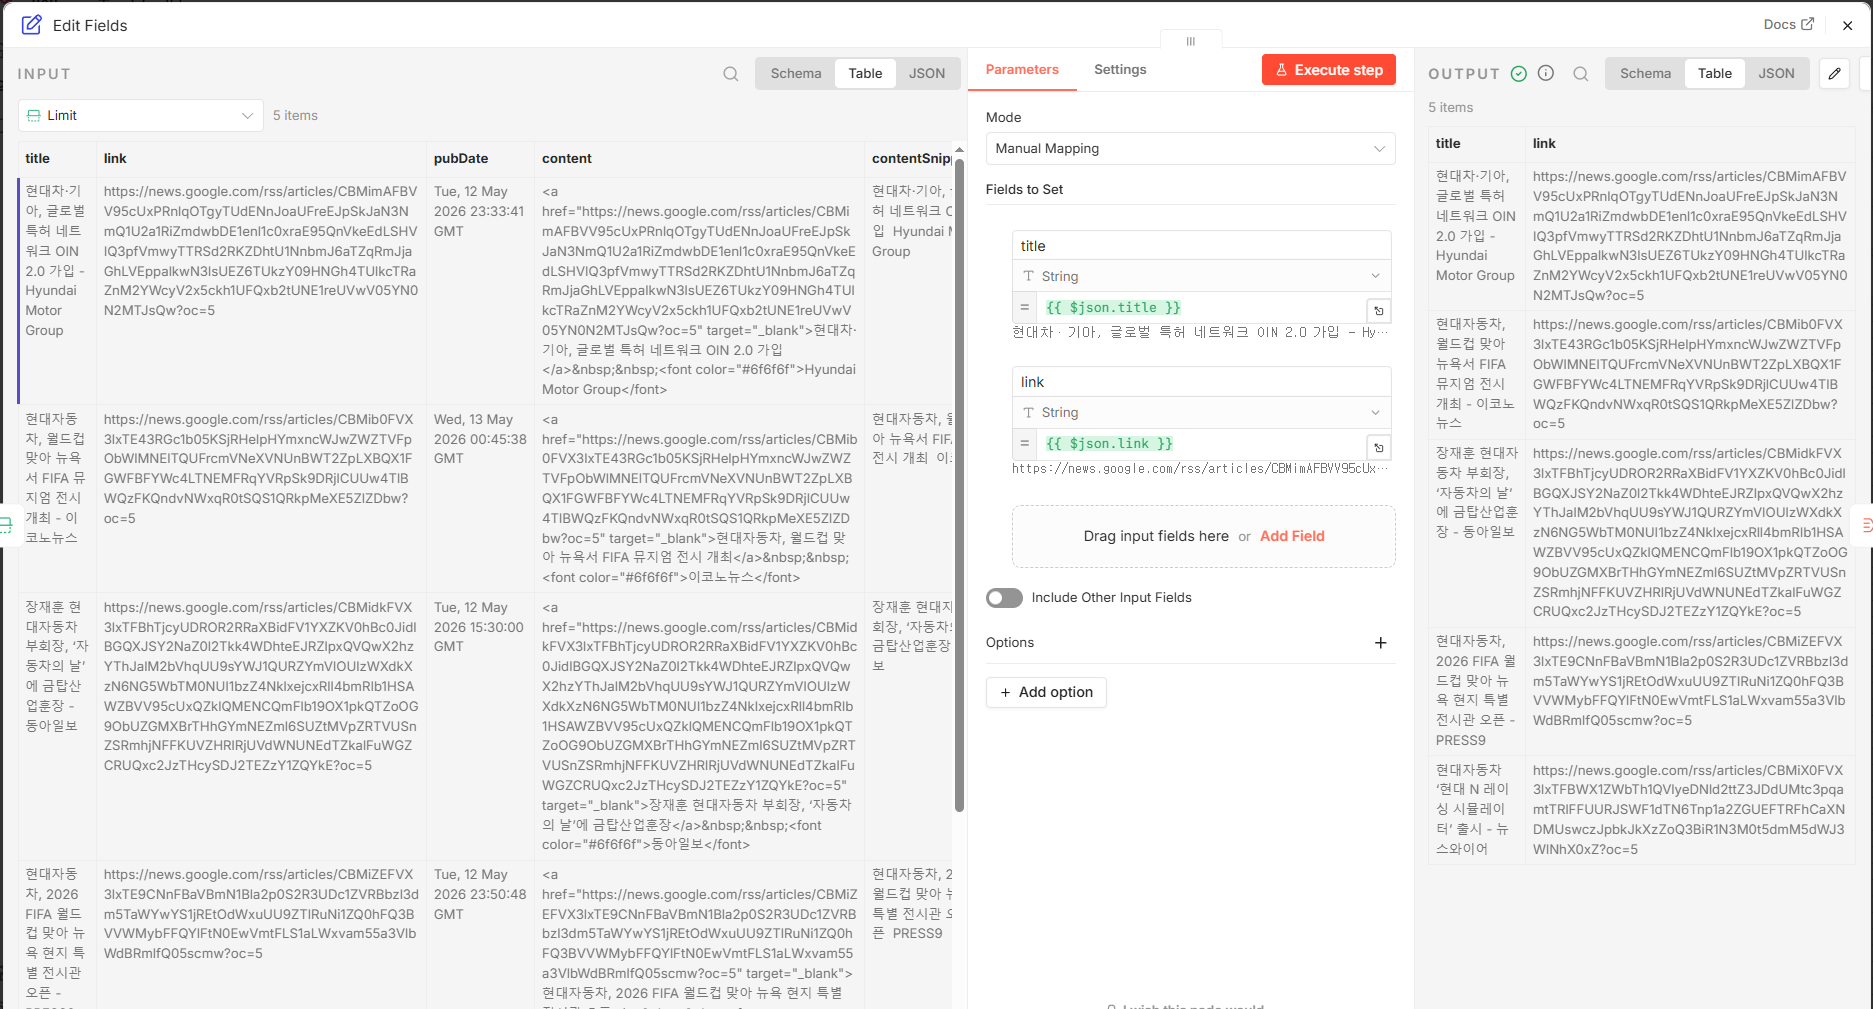Switch INPUT panel to Table view
Viewport: 1873px width, 1009px height.
[x=865, y=74]
